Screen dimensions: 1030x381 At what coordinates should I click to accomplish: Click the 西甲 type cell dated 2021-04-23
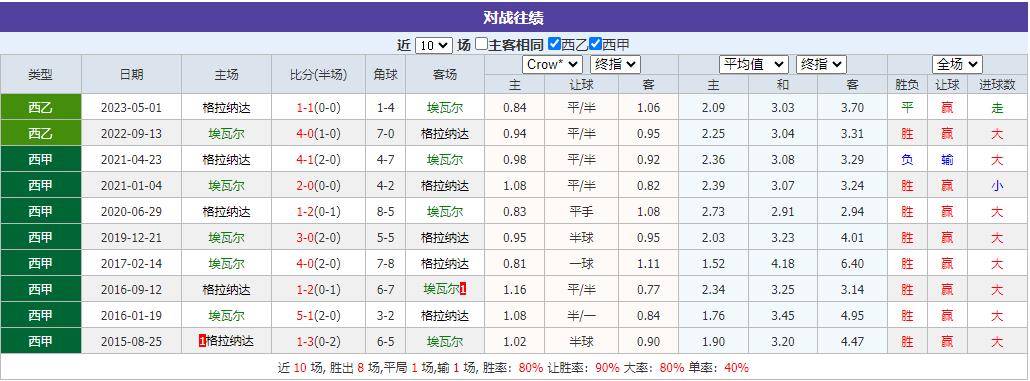click(x=41, y=160)
